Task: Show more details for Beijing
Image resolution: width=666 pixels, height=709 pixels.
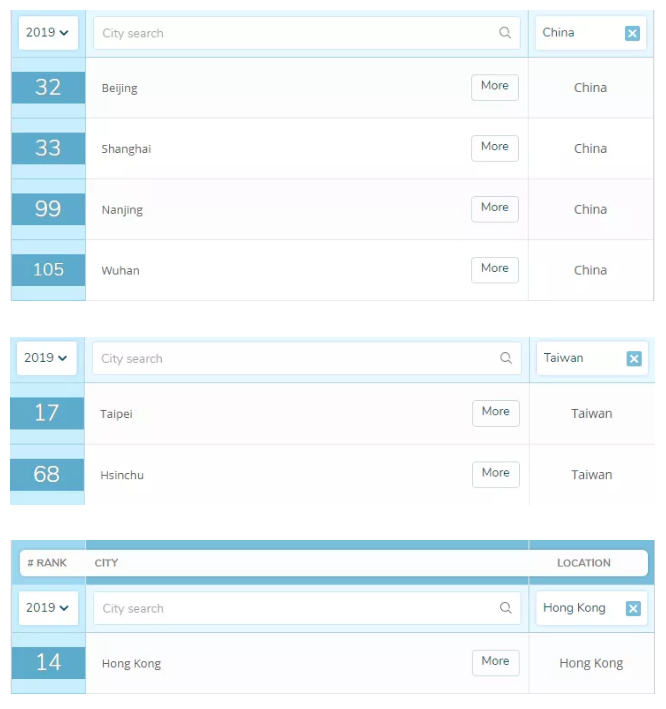Action: pos(495,87)
